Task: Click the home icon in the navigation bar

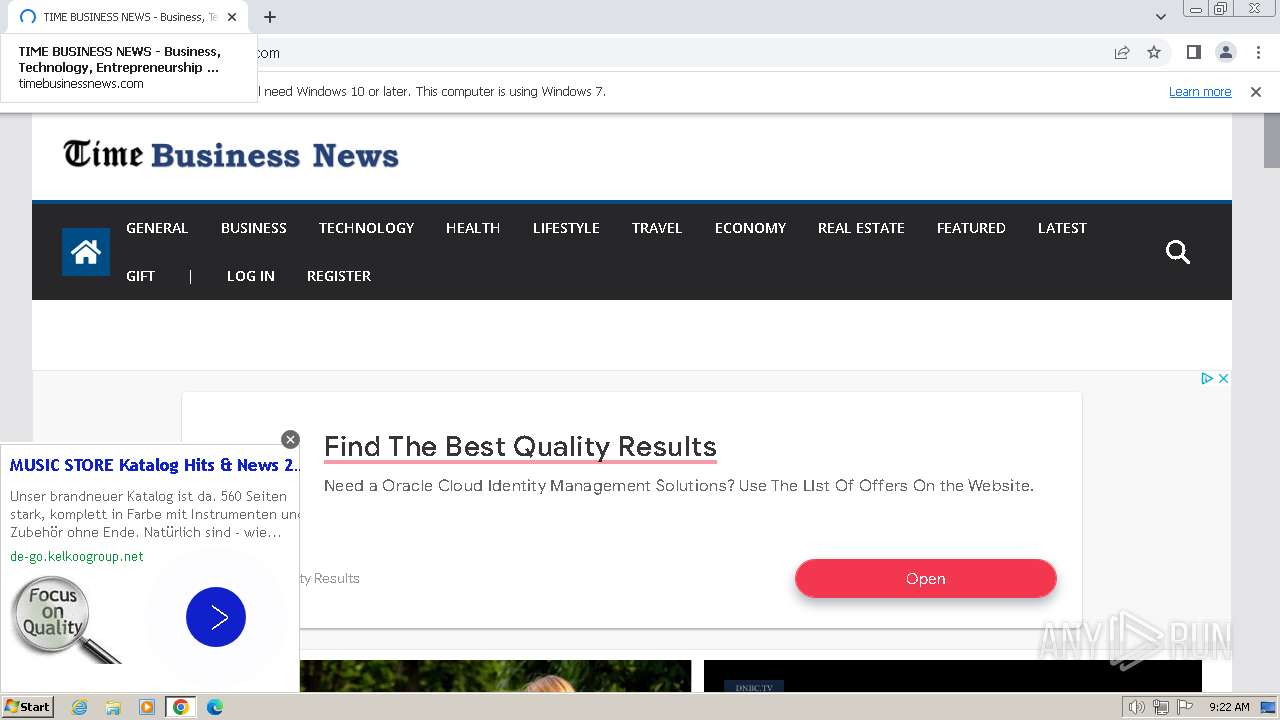Action: tap(86, 252)
